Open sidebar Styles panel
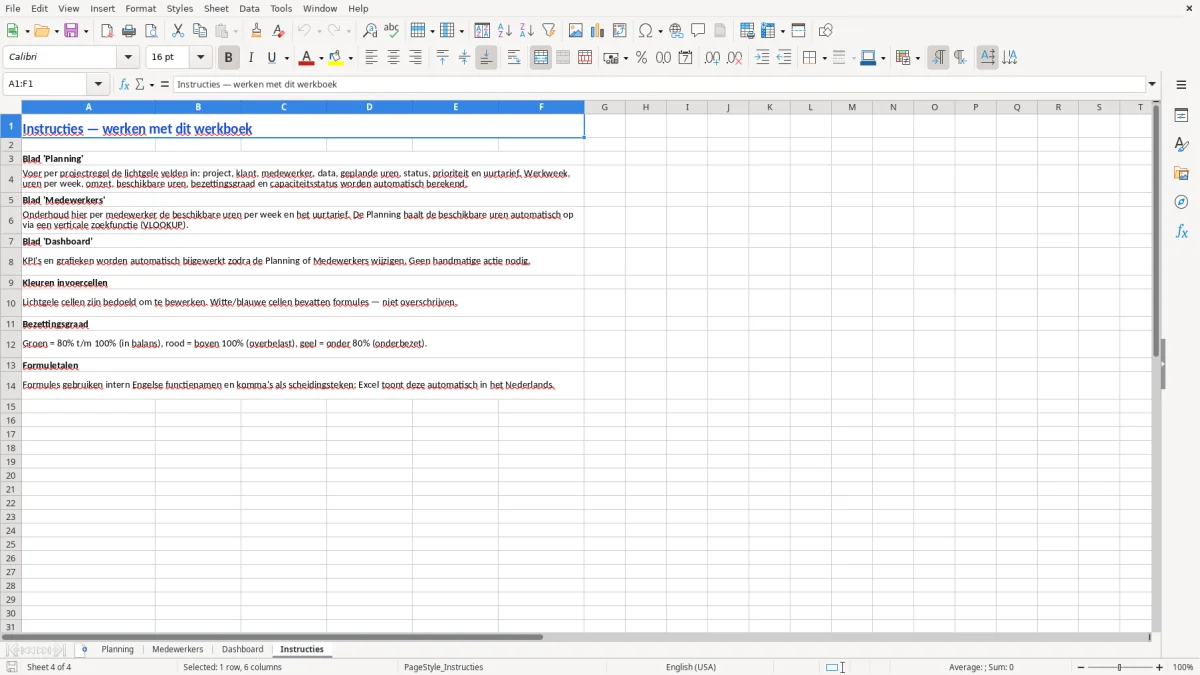Viewport: 1200px width, 675px height. coord(1181,144)
